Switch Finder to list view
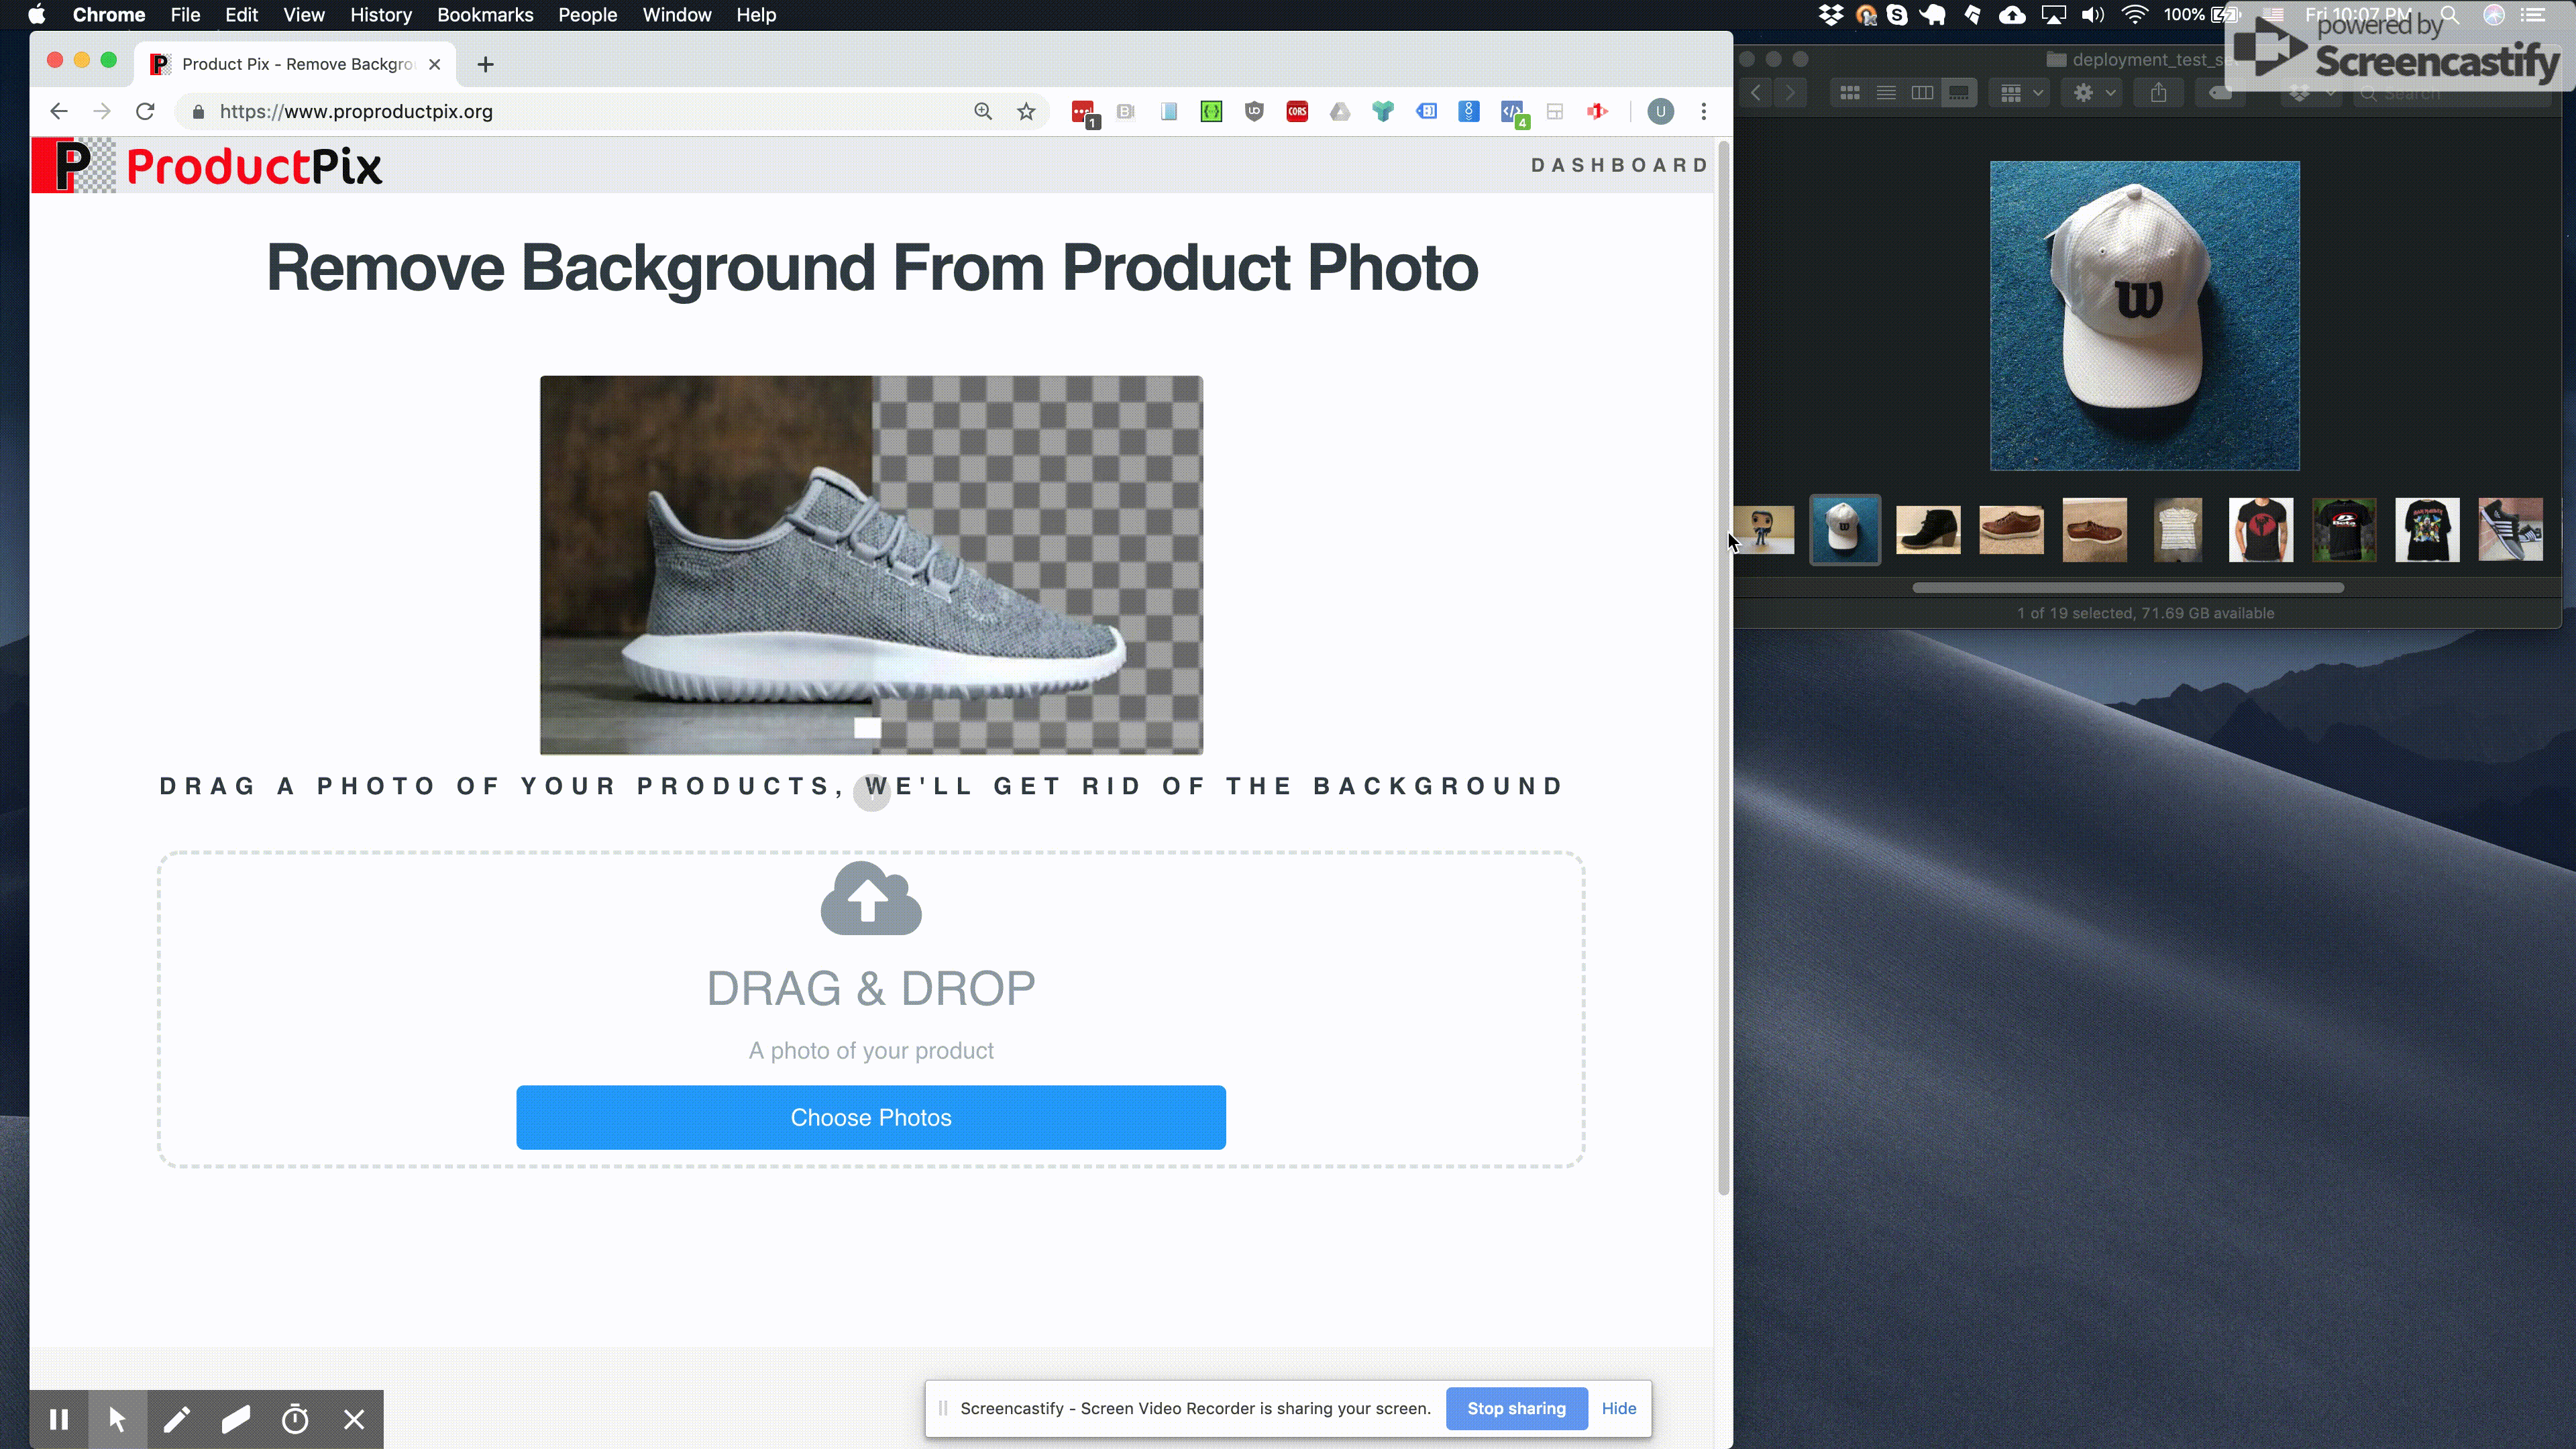 pos(1886,93)
